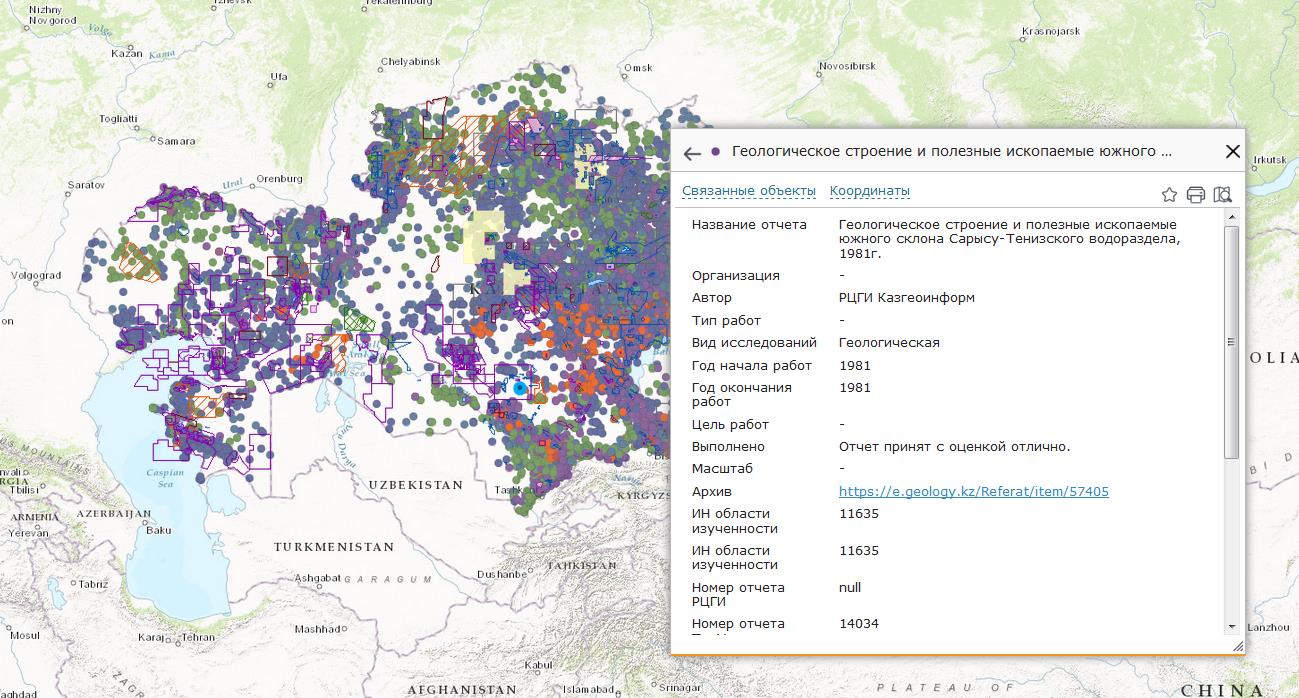Click the popup scrollbar down arrow
The image size is (1299, 698).
1231,626
